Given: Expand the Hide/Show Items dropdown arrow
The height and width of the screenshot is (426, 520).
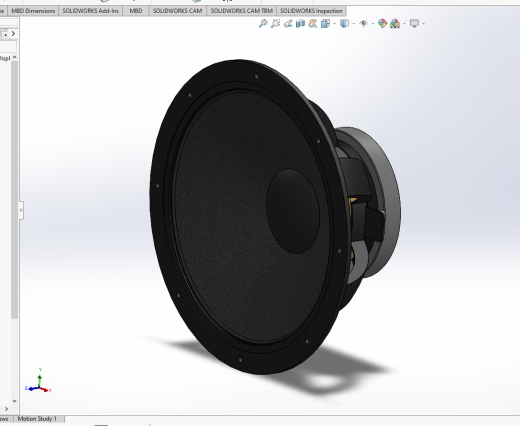Looking at the screenshot, I should click(x=373, y=24).
